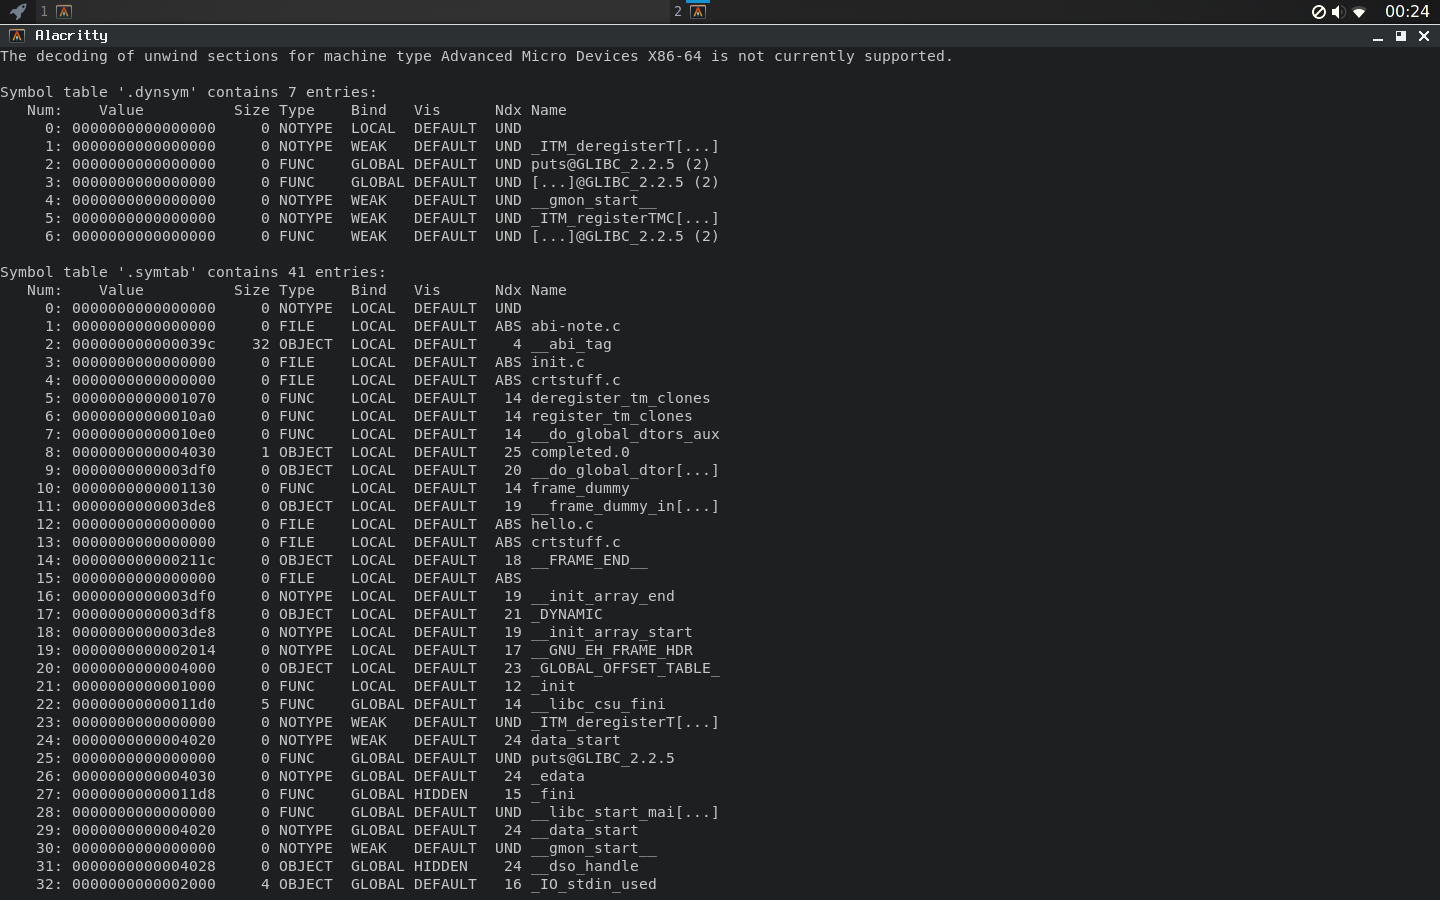Click the value 00000000000010a0
The width and height of the screenshot is (1440, 900).
click(144, 416)
